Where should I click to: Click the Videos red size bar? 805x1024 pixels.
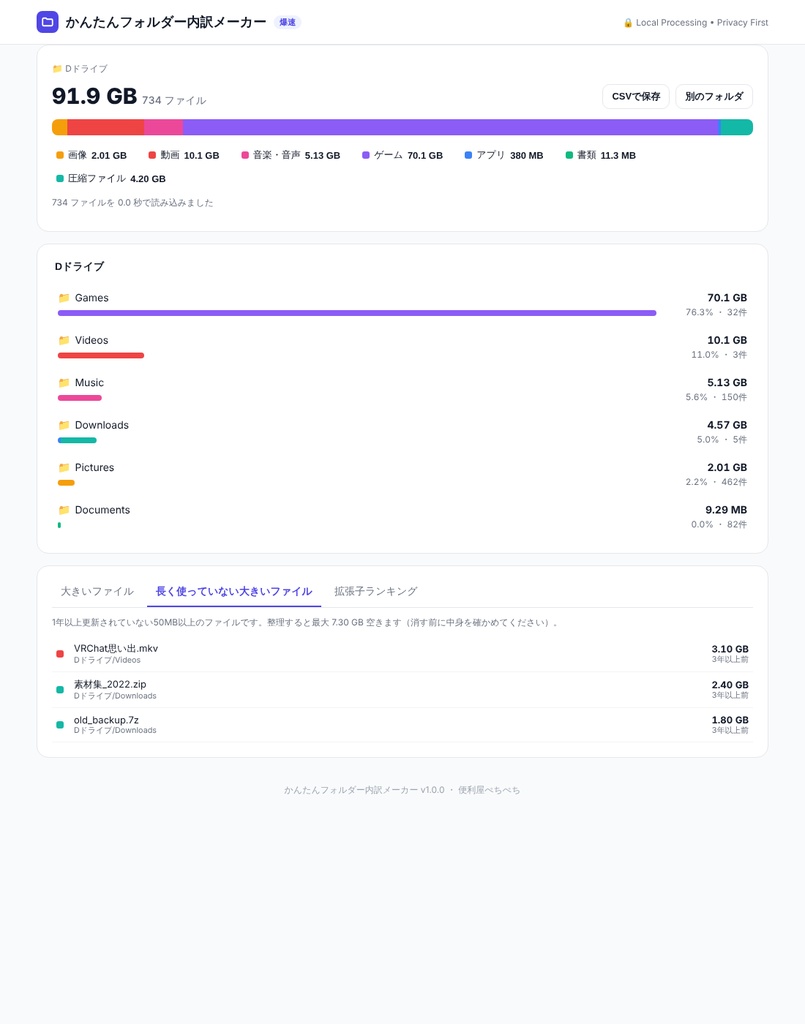(x=101, y=356)
